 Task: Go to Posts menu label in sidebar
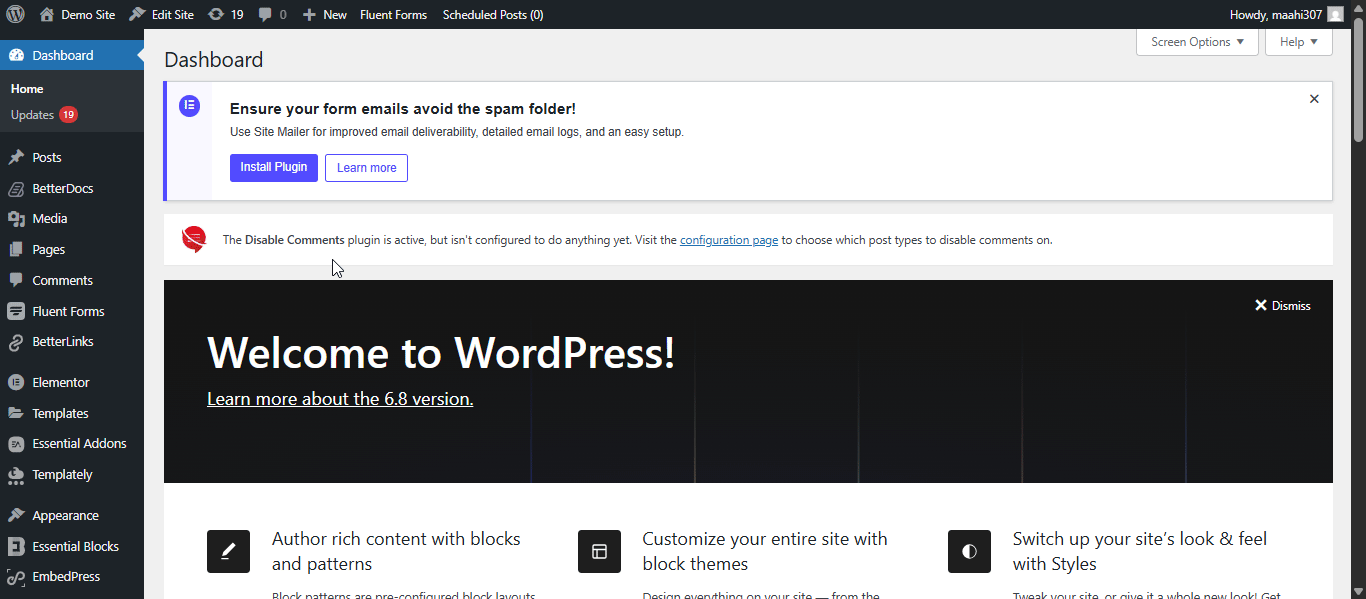(x=47, y=157)
